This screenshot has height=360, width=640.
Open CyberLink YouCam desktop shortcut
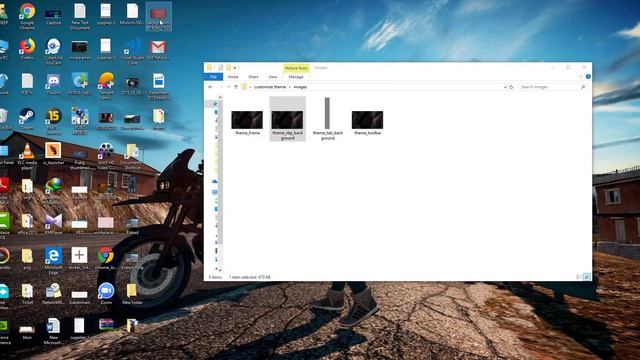(x=53, y=51)
